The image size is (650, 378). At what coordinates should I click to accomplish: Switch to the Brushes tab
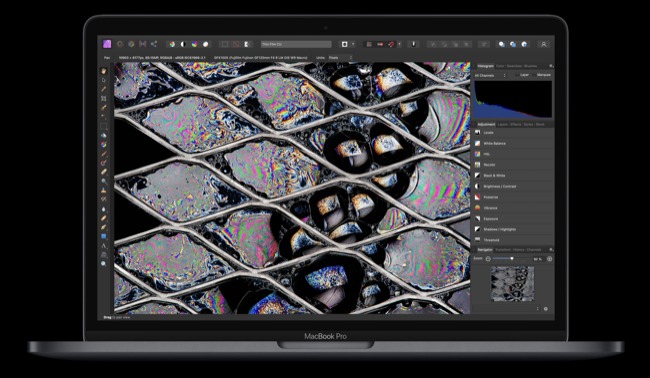pyautogui.click(x=530, y=66)
